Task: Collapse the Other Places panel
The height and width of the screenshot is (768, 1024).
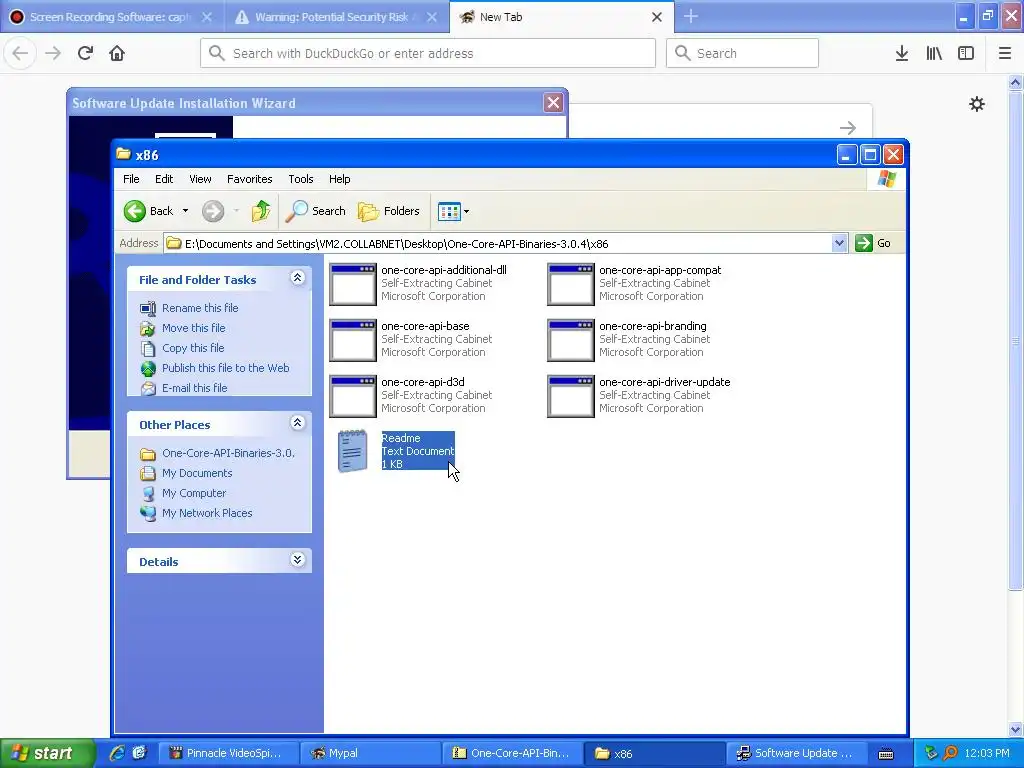Action: (297, 423)
